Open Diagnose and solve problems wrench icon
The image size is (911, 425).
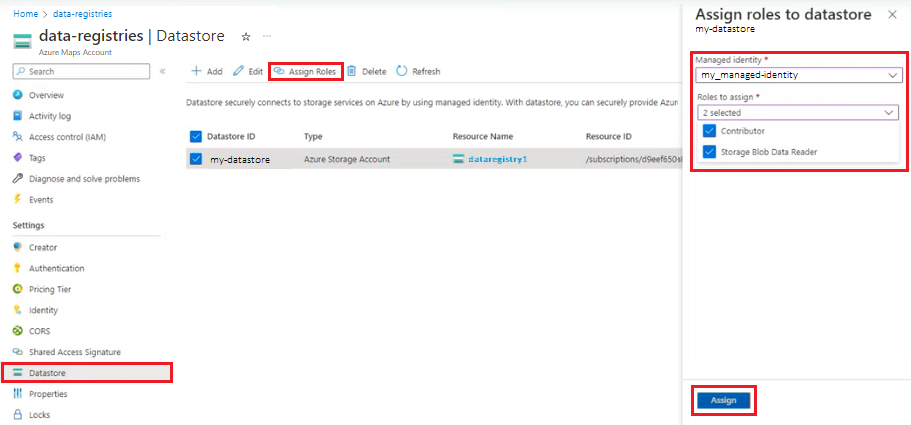pyautogui.click(x=17, y=179)
